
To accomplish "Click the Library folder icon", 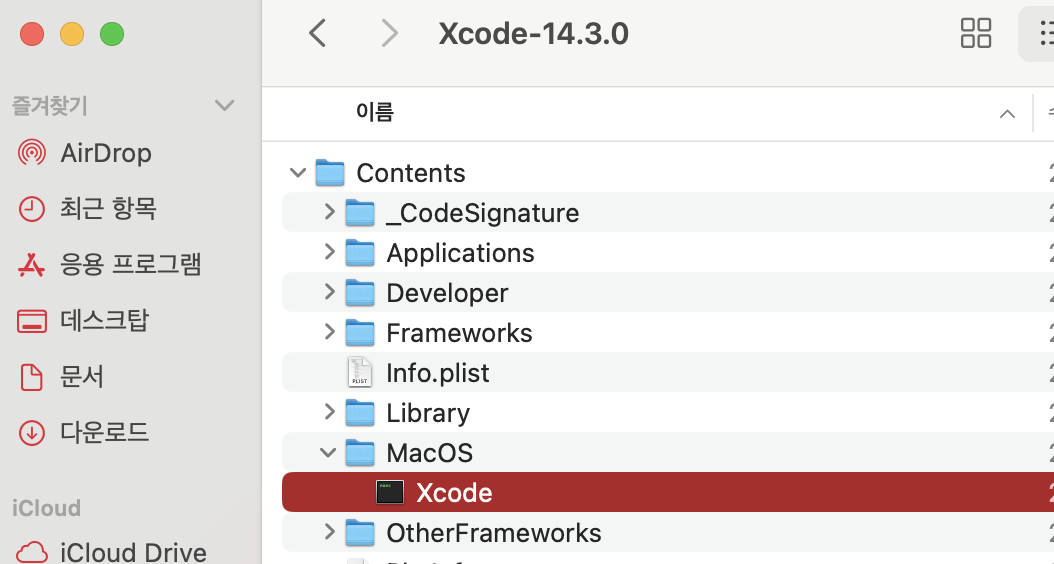I will pos(360,413).
